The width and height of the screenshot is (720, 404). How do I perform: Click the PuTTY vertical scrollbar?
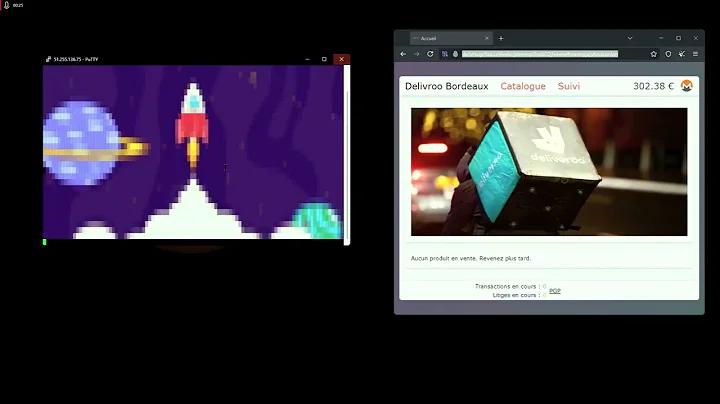(x=347, y=155)
